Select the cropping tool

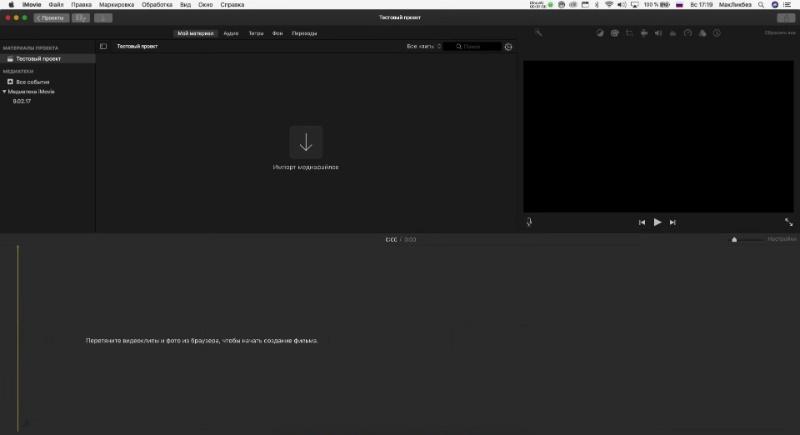(x=629, y=33)
